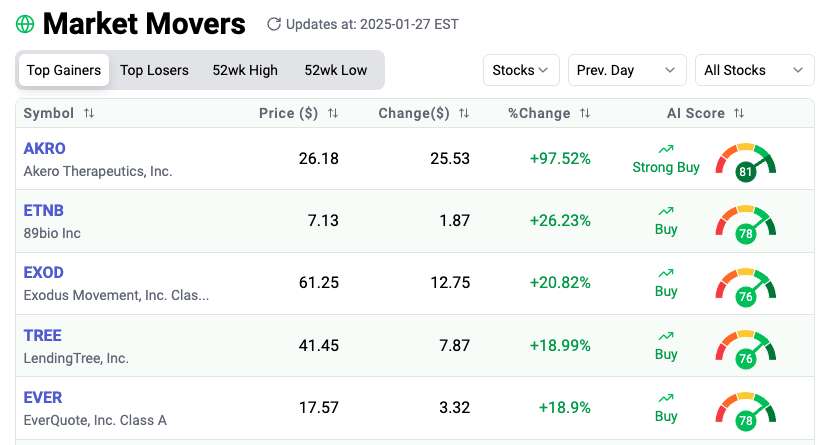Open the Stocks dropdown
This screenshot has width=824, height=445.
(x=521, y=70)
